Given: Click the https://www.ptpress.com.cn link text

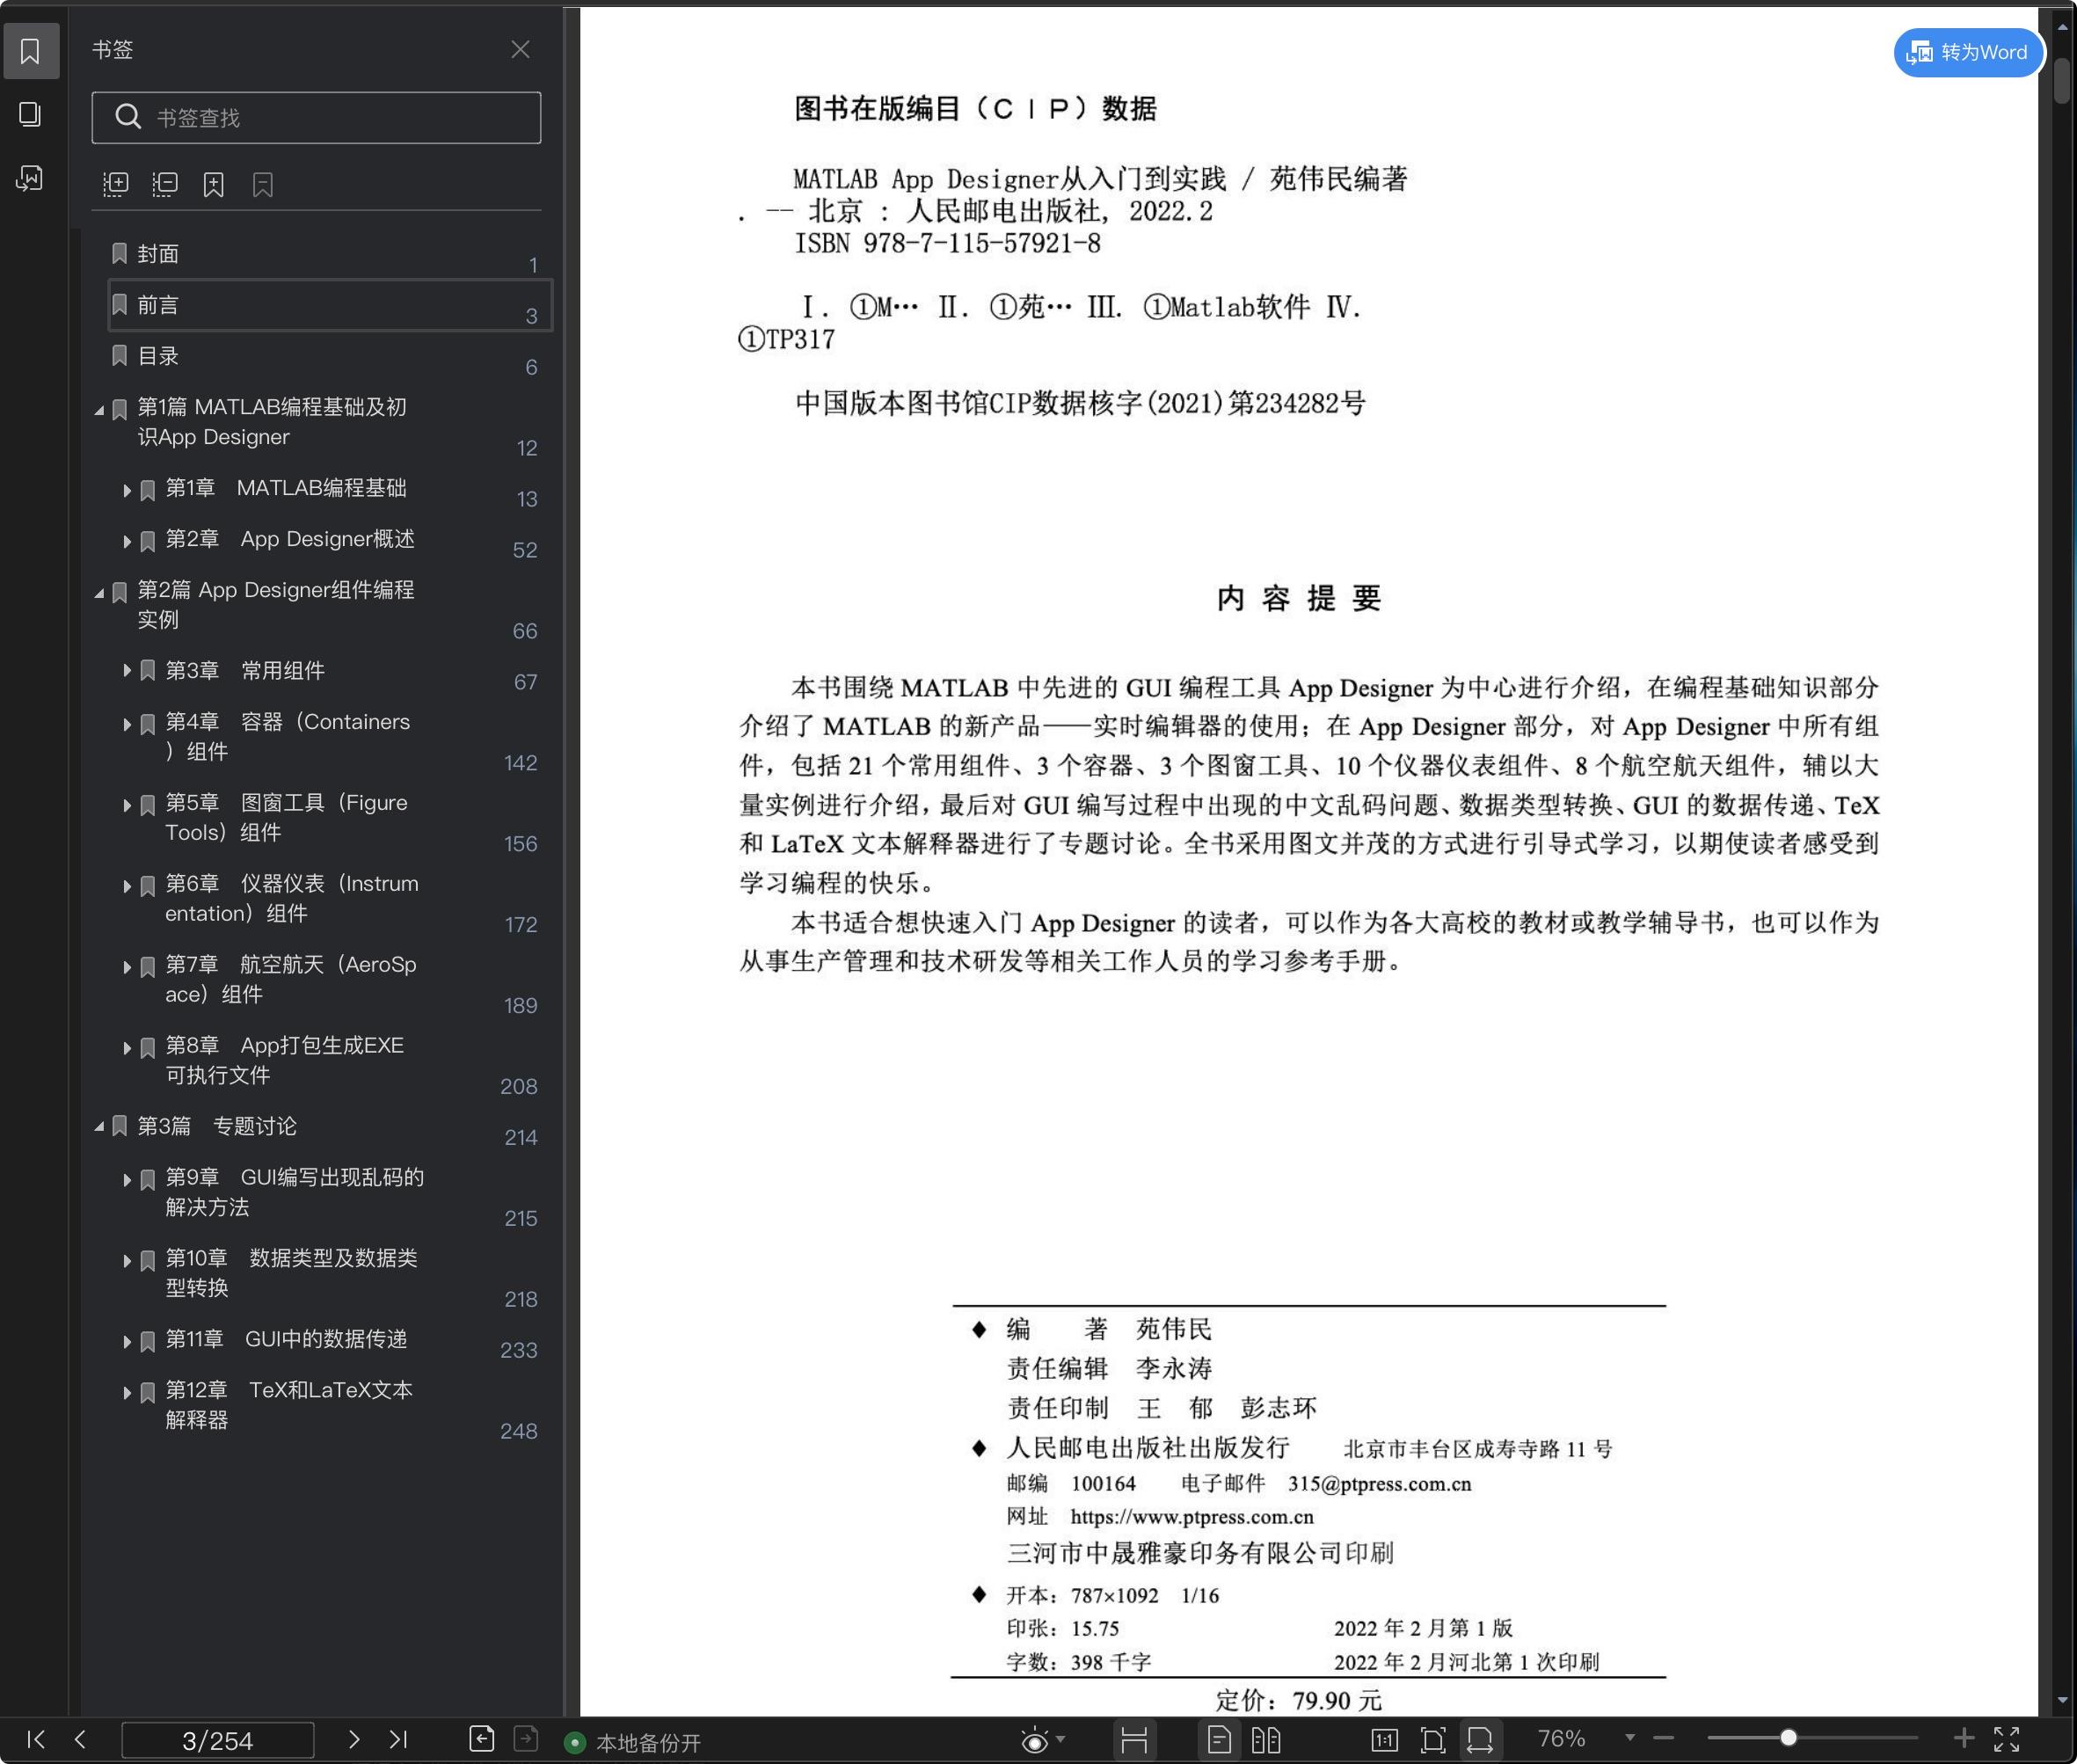Looking at the screenshot, I should click(1192, 1517).
